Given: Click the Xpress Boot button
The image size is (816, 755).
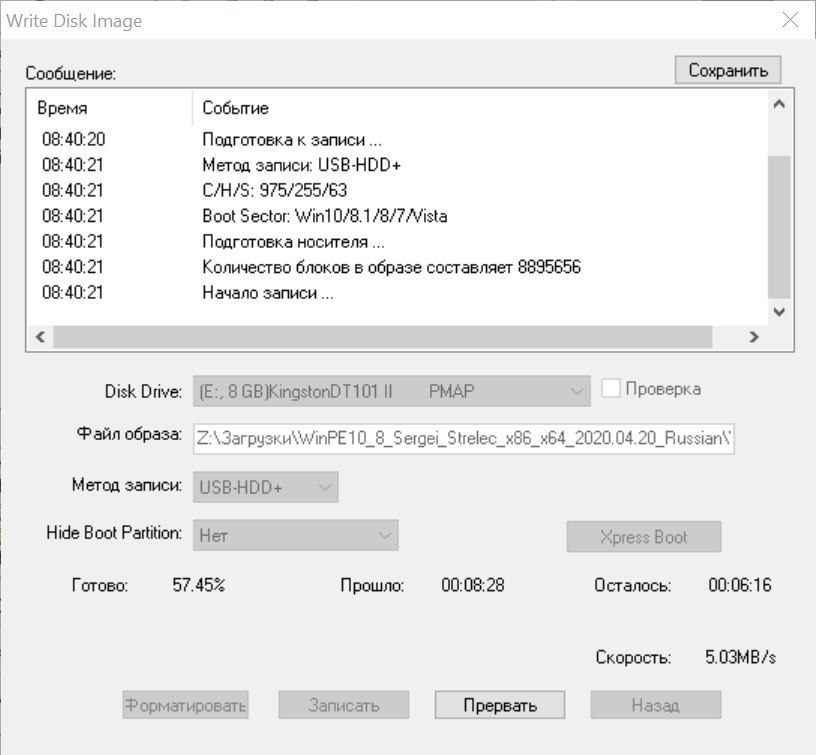Looking at the screenshot, I should click(x=644, y=536).
